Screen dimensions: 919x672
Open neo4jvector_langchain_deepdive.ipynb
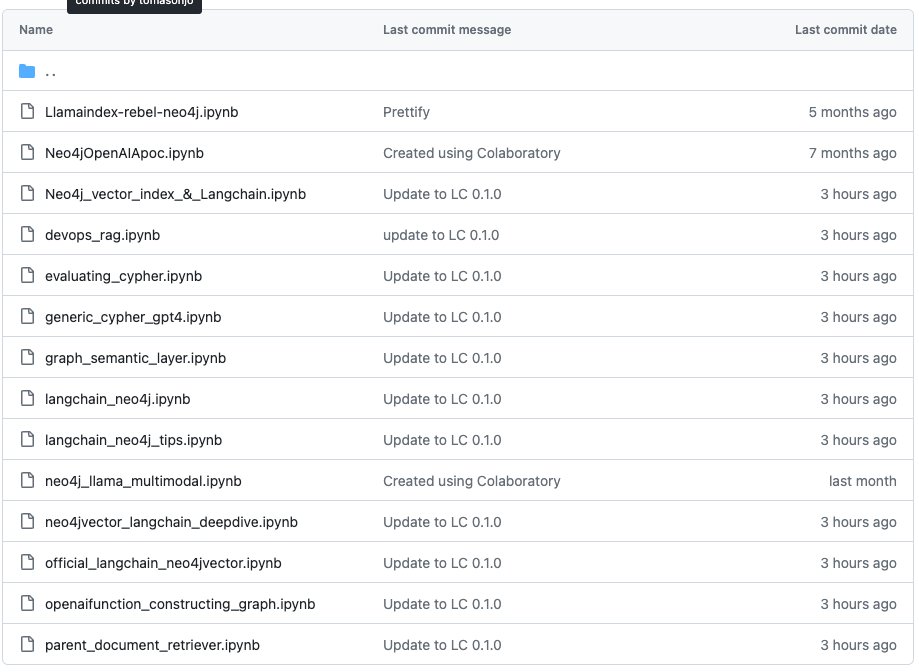pyautogui.click(x=171, y=522)
